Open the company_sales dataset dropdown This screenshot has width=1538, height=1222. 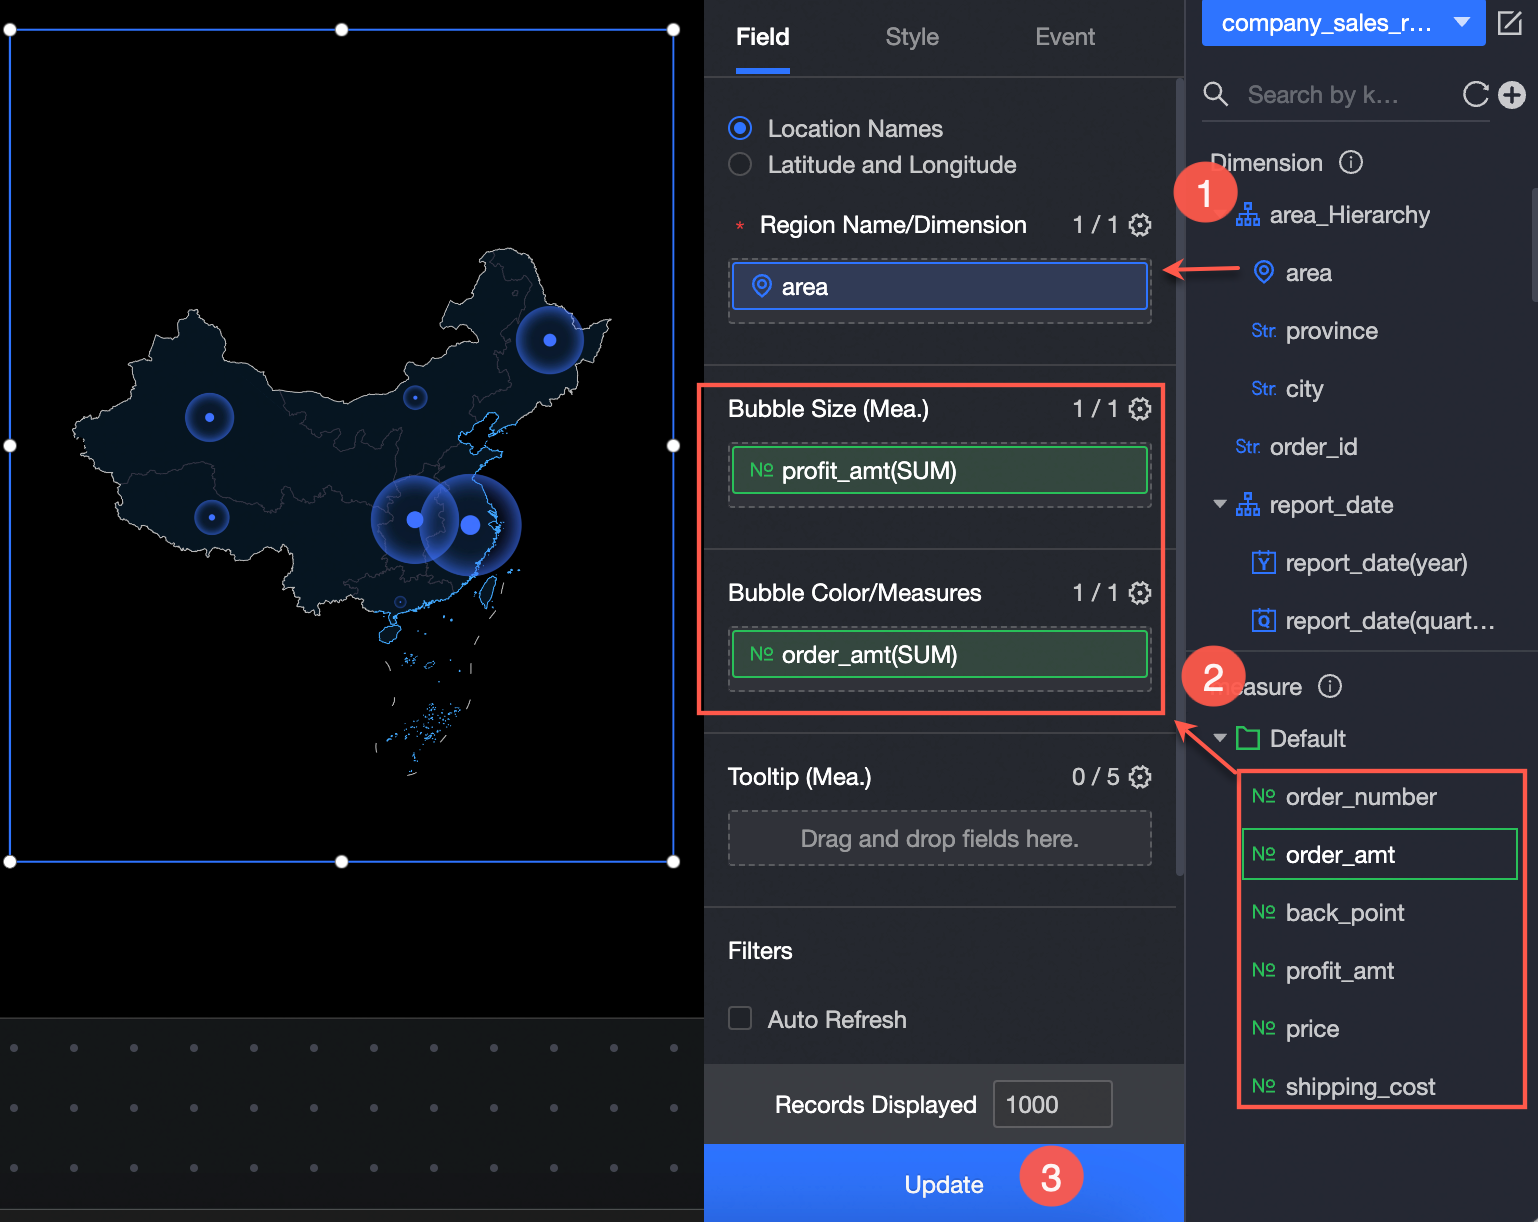[1343, 23]
